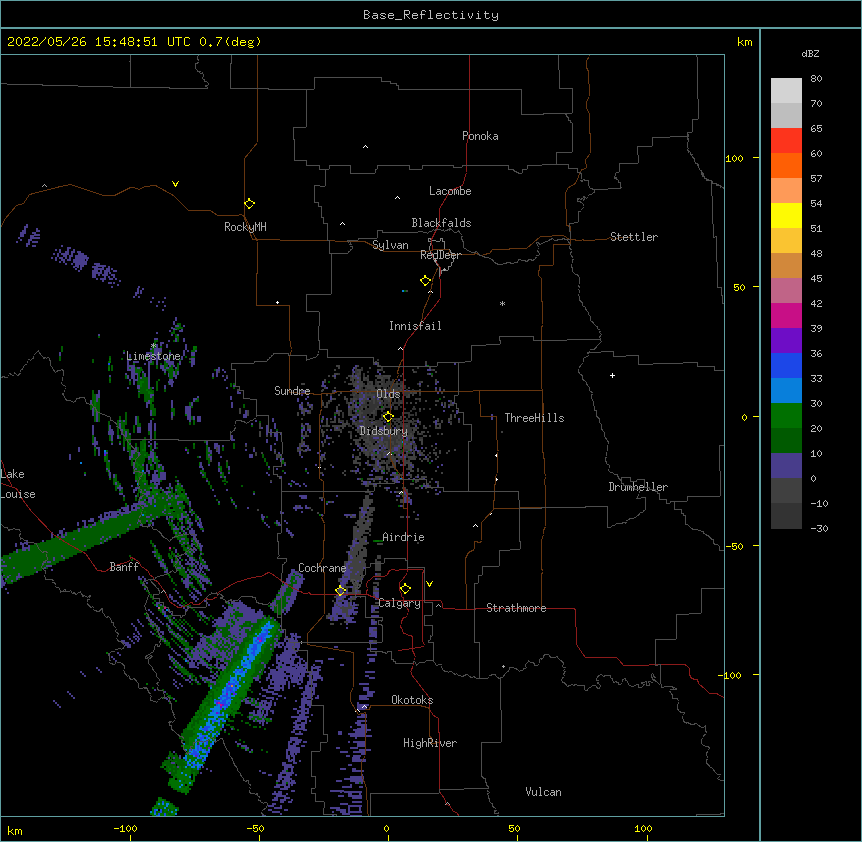The height and width of the screenshot is (842, 862).
Task: Select the orange 60 dBZ color band
Action: point(786,165)
